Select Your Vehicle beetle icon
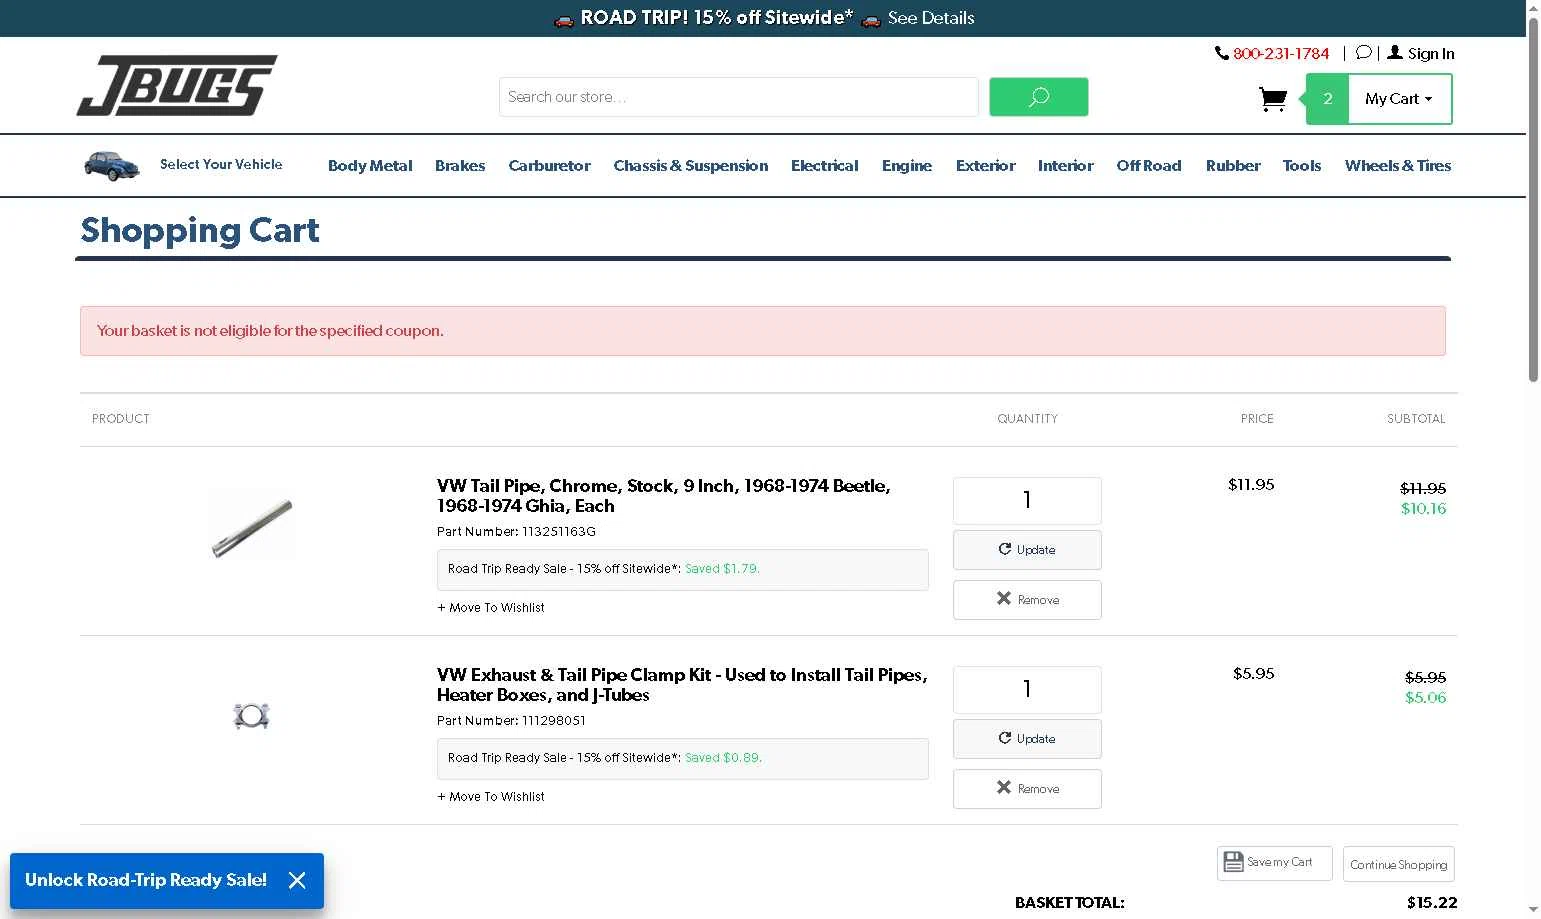This screenshot has height=919, width=1541. [x=112, y=165]
